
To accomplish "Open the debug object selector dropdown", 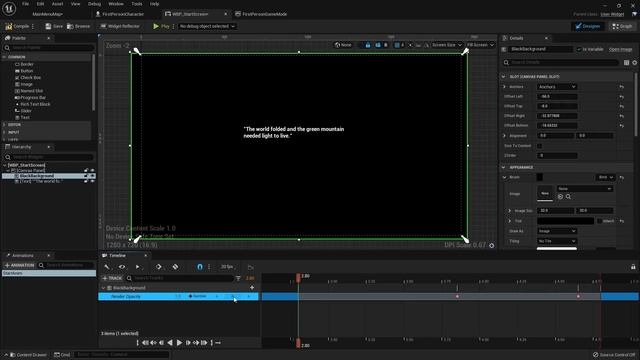I will coord(207,26).
